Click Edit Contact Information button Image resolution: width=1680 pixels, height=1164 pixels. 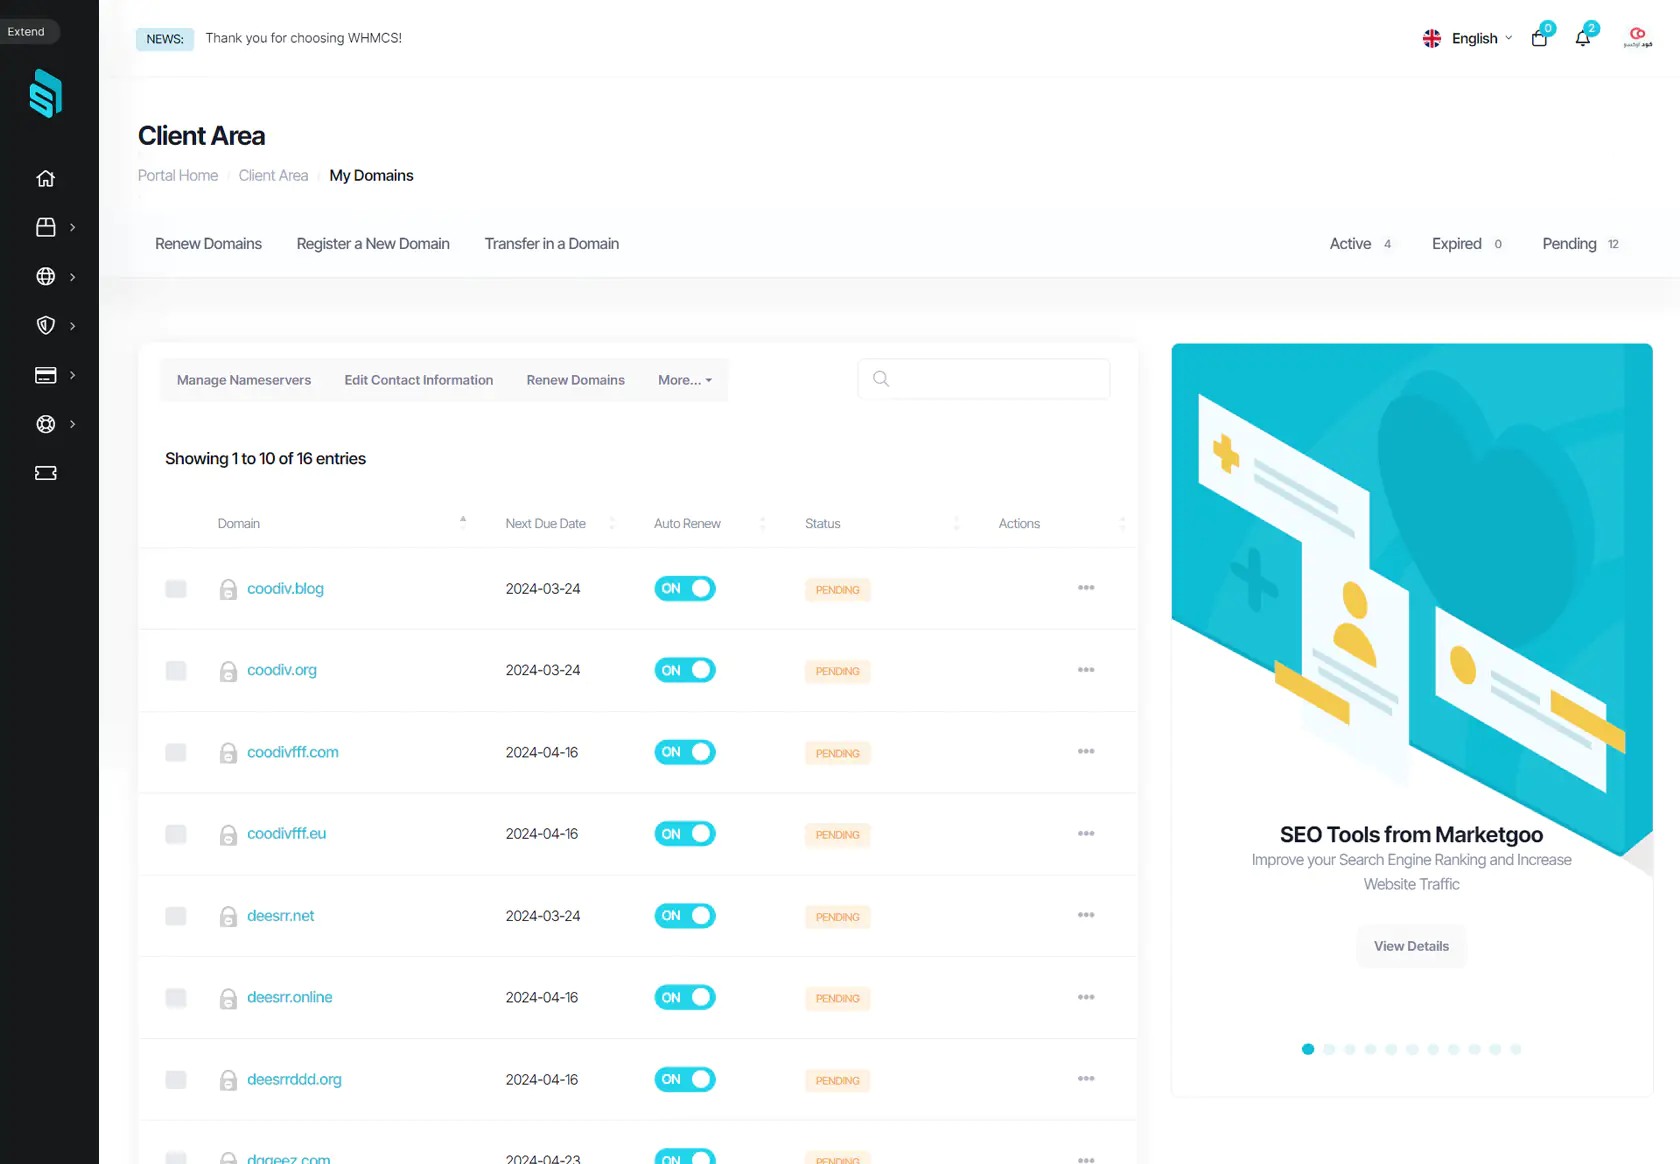tap(419, 380)
